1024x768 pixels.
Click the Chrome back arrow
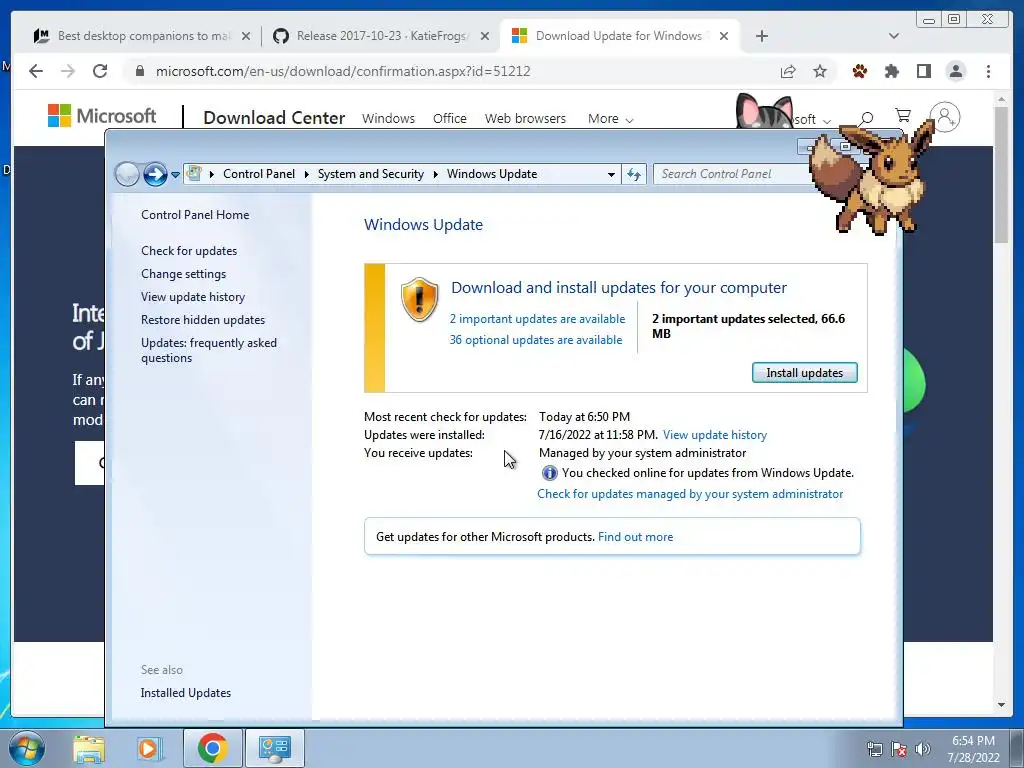pyautogui.click(x=36, y=71)
